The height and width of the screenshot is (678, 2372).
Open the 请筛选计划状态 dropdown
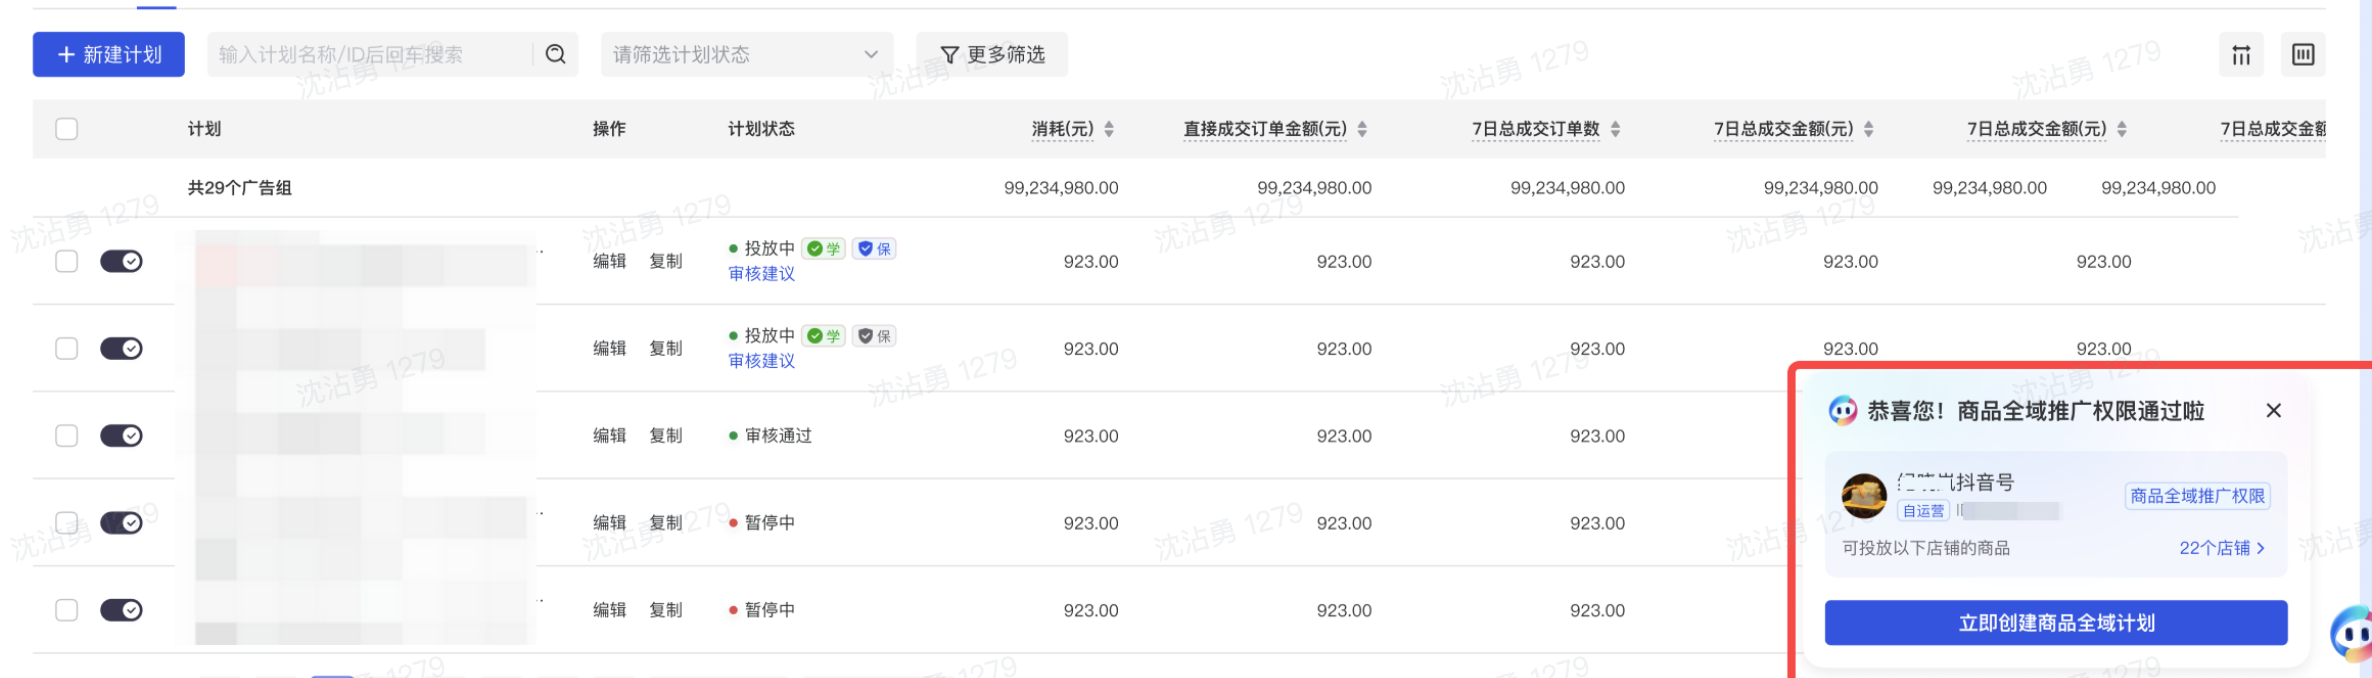point(747,54)
